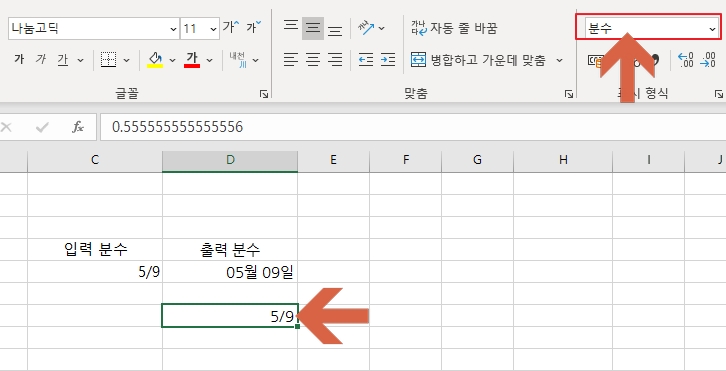Toggle italic formatting
Image resolution: width=726 pixels, height=371 pixels.
(x=41, y=60)
